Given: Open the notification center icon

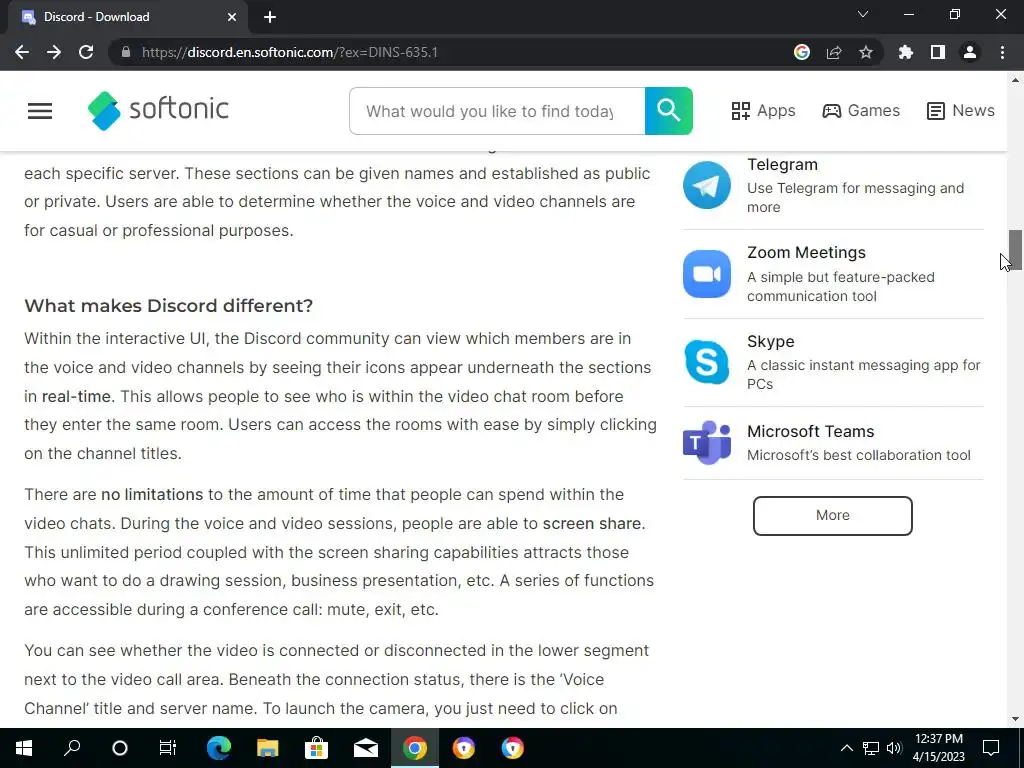Looking at the screenshot, I should point(991,748).
